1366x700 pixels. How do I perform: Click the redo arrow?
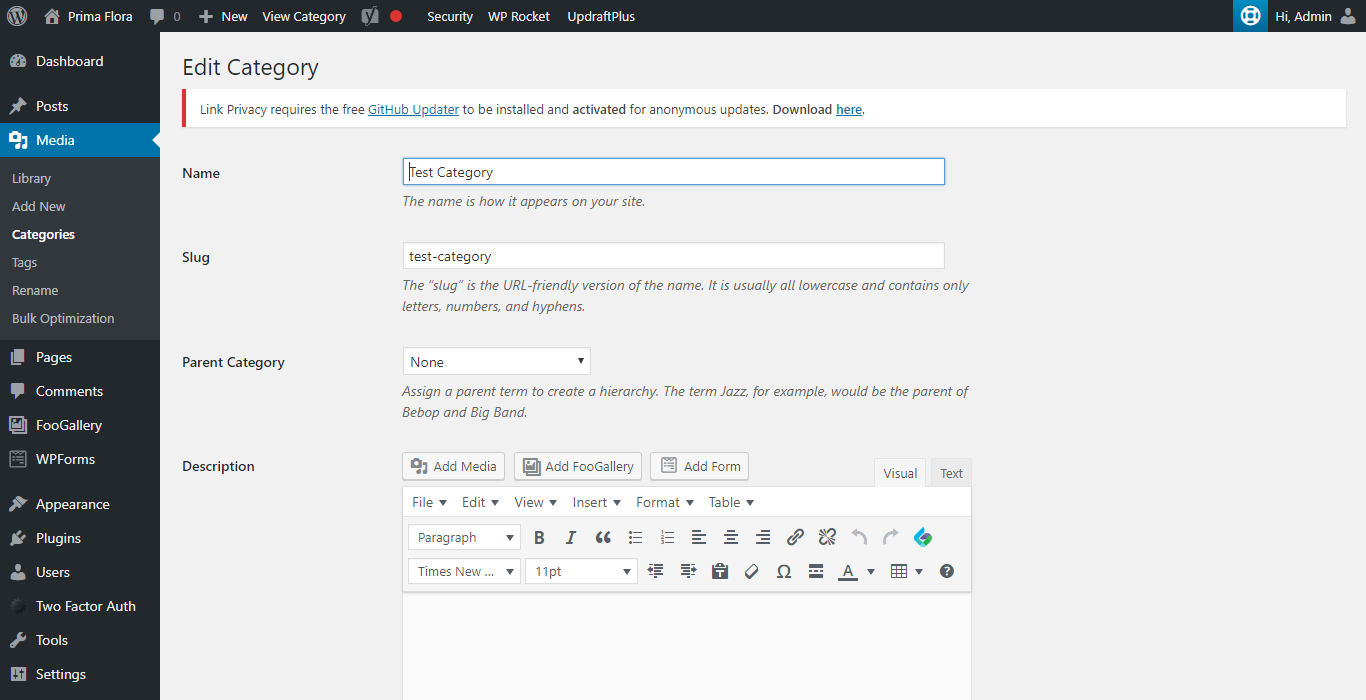891,538
